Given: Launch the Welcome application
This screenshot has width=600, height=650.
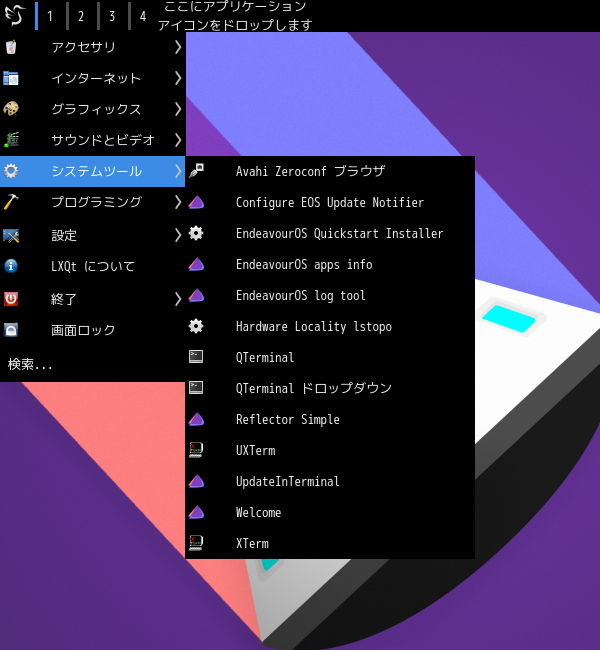Looking at the screenshot, I should click(330, 513).
